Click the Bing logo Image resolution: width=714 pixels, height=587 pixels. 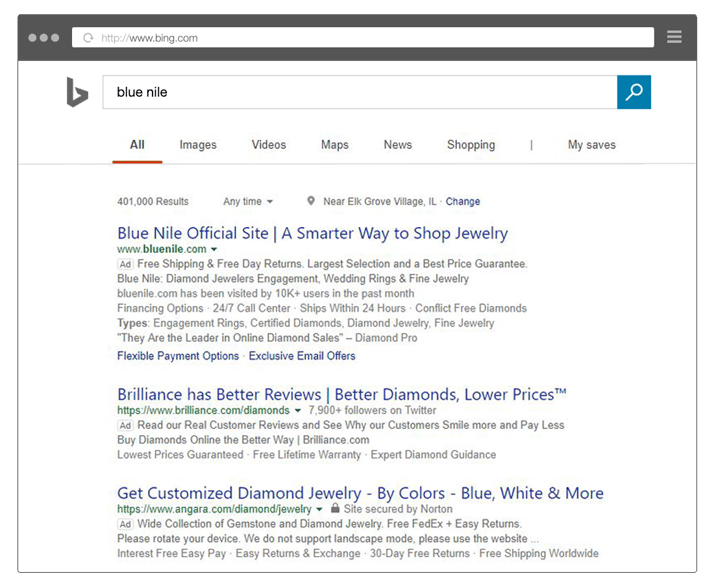[77, 92]
